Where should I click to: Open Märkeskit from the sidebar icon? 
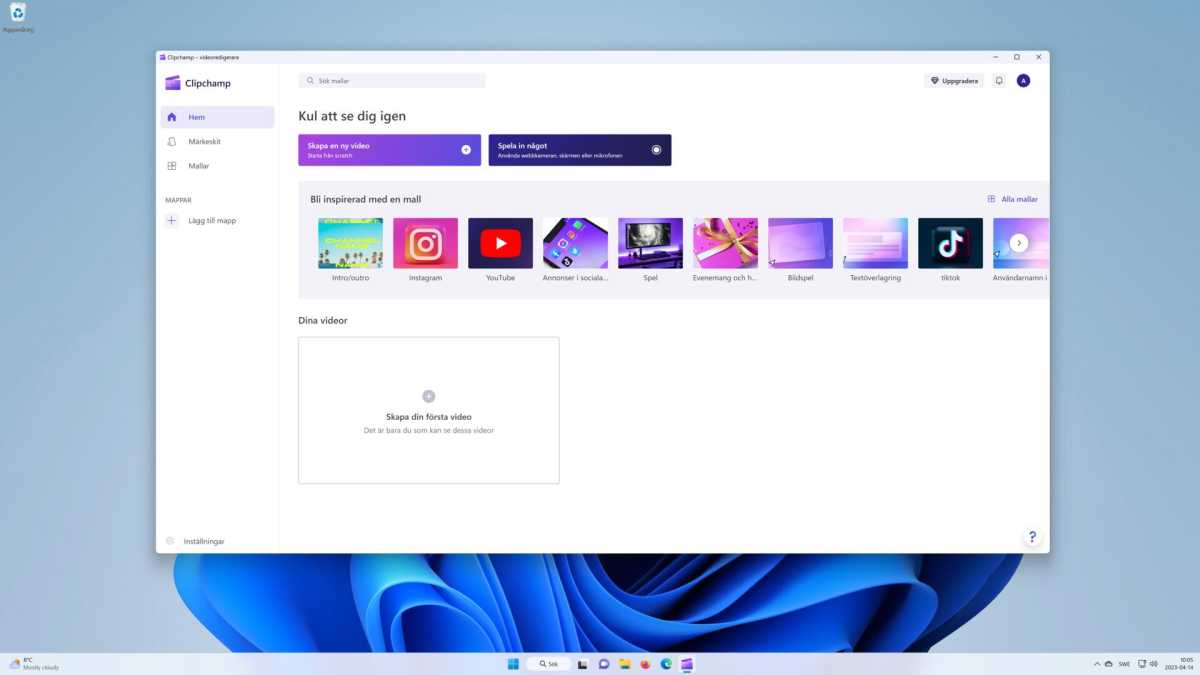point(173,141)
